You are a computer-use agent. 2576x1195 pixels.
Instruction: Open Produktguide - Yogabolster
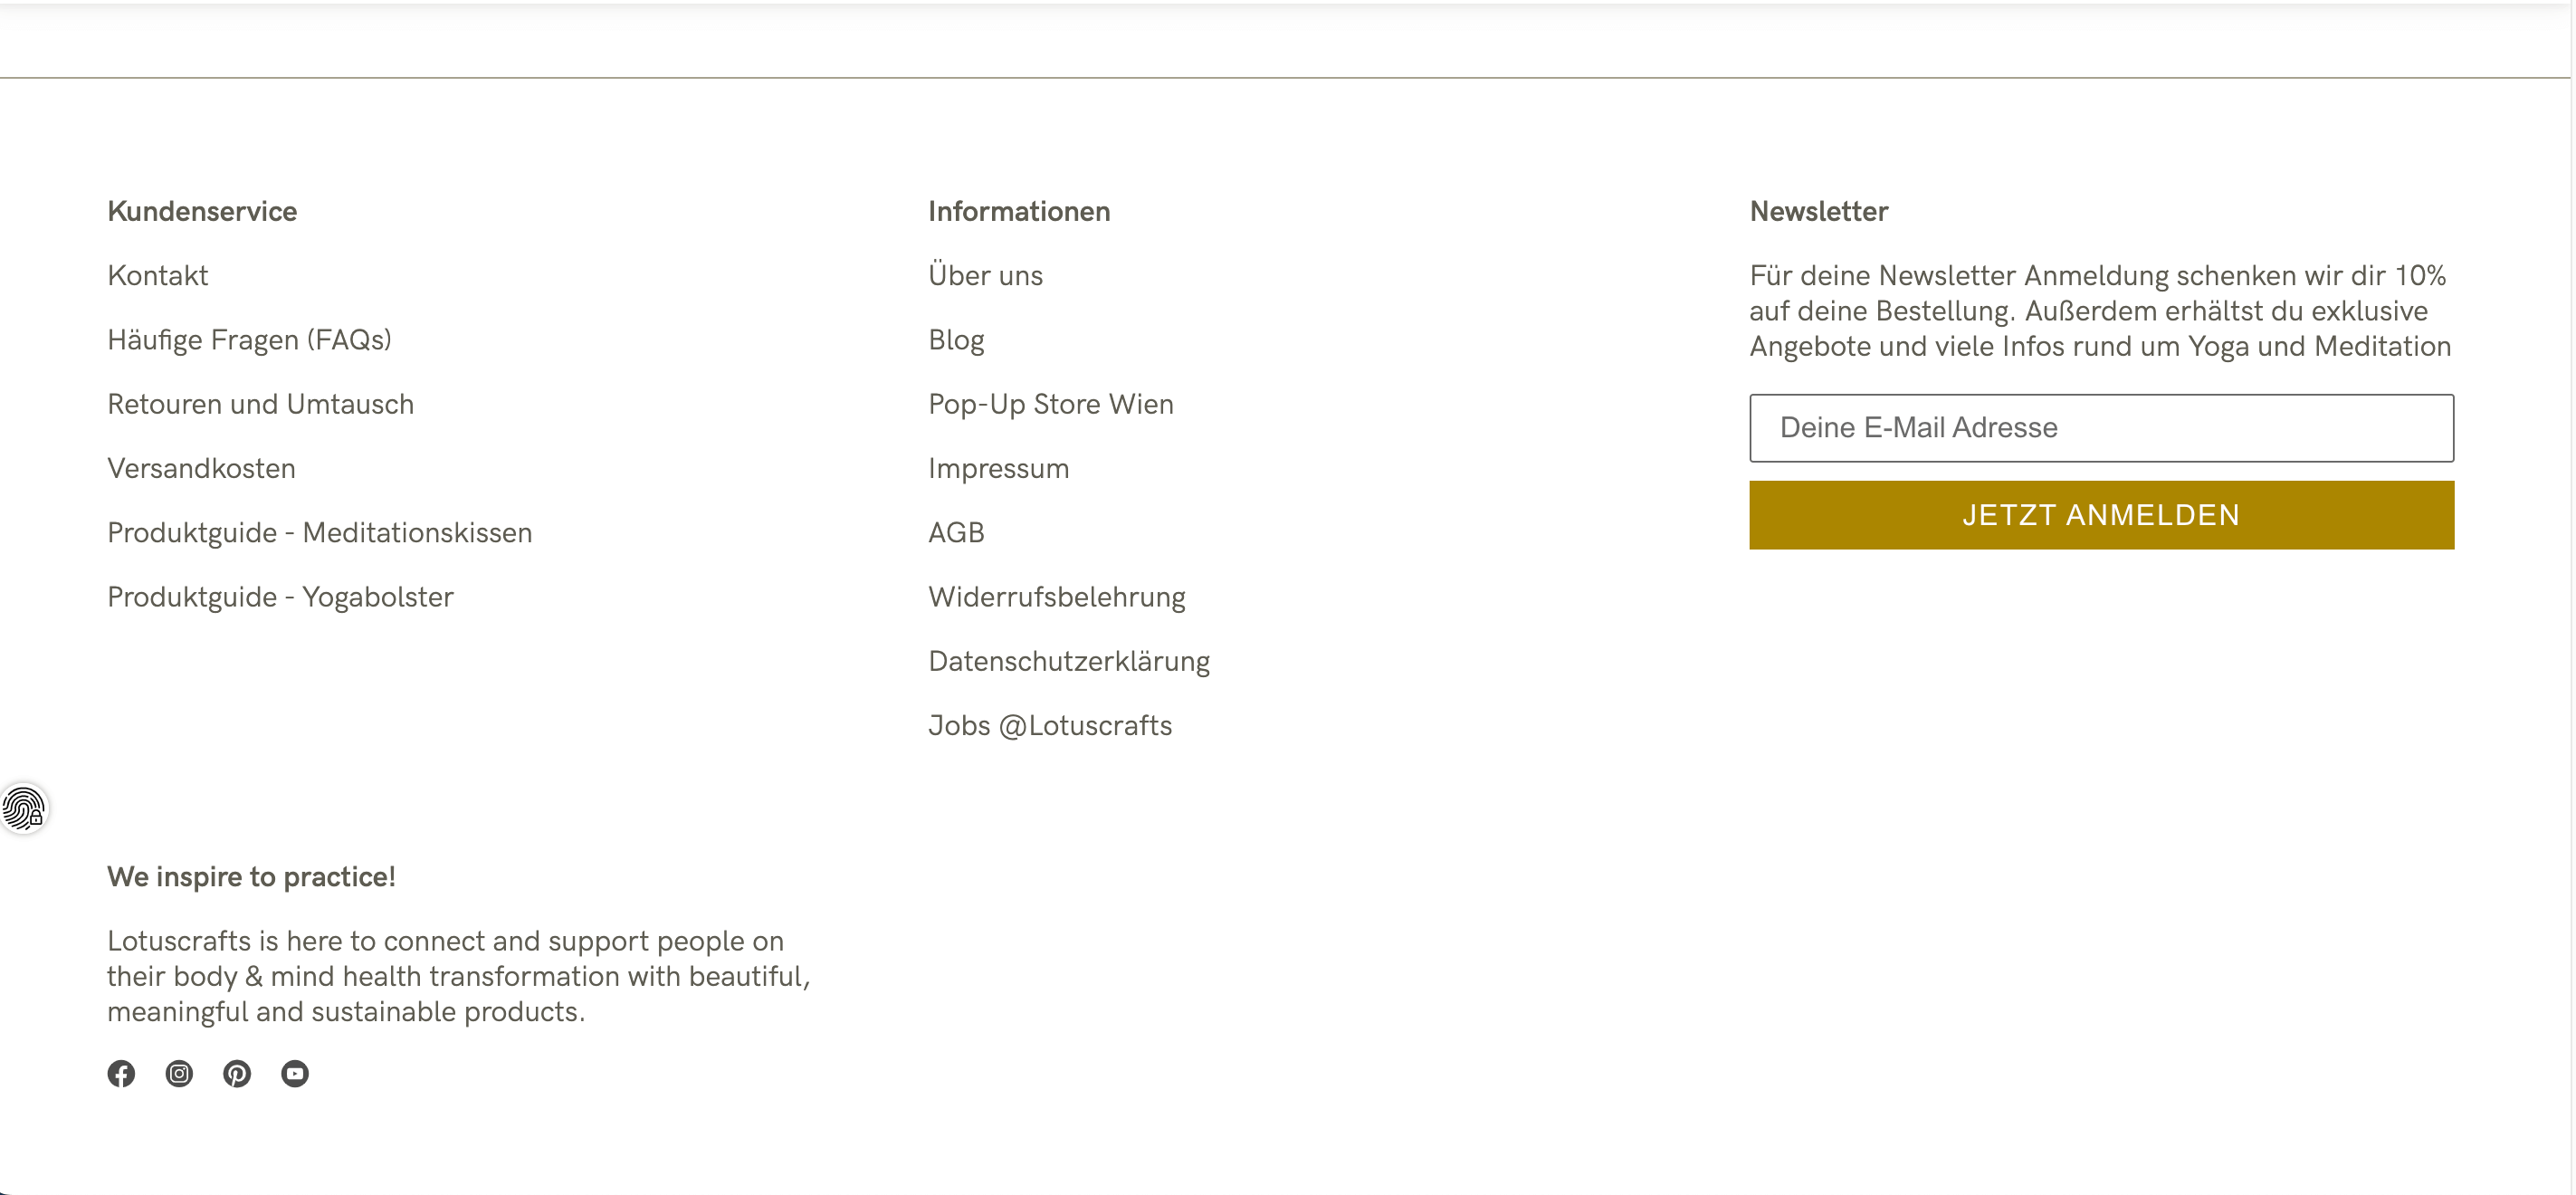click(280, 597)
